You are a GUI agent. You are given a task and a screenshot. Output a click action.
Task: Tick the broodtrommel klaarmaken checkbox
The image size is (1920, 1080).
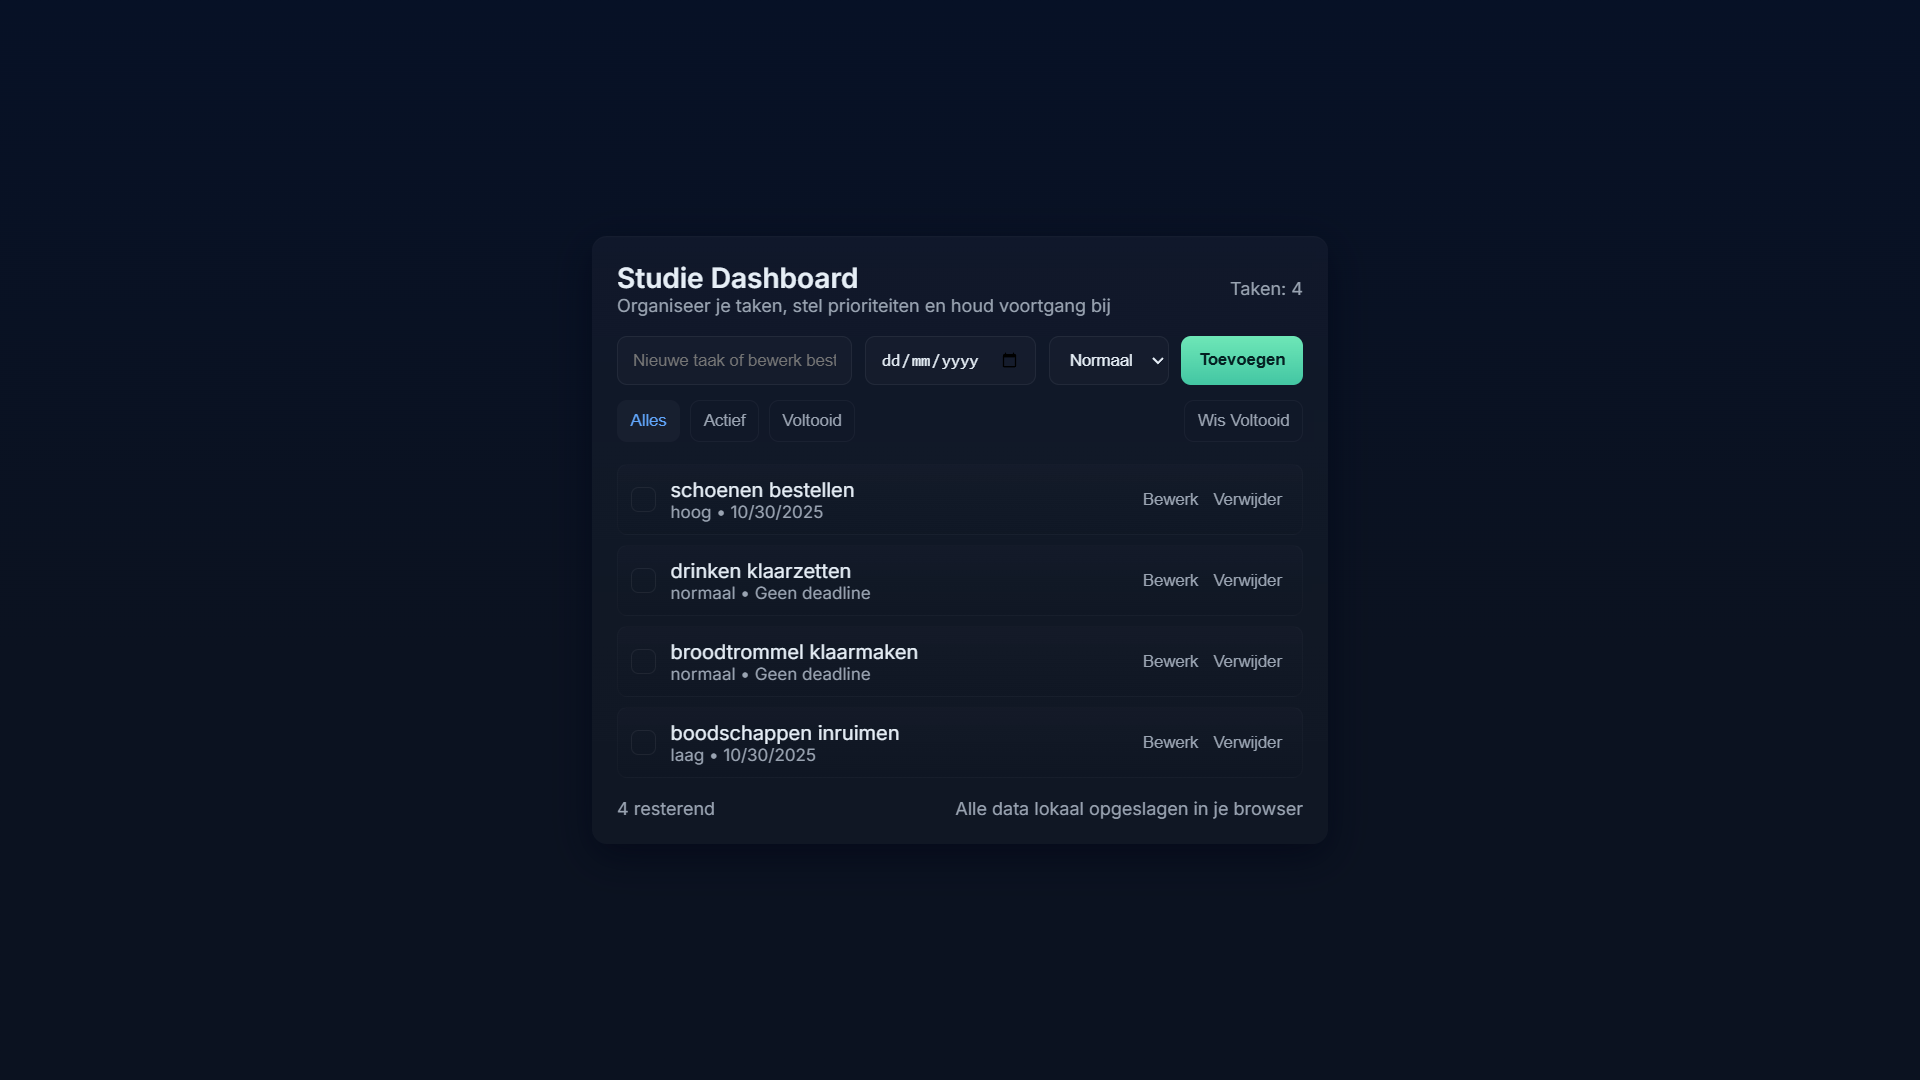click(643, 662)
